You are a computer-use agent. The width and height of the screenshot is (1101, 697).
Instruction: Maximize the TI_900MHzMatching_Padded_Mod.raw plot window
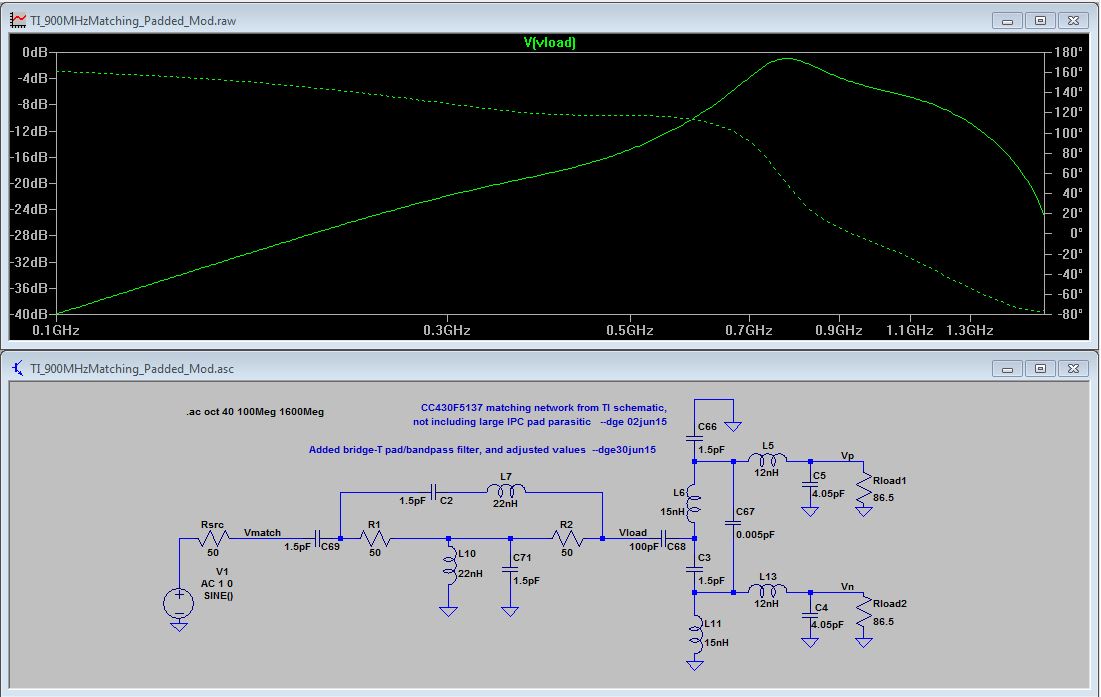click(1040, 20)
